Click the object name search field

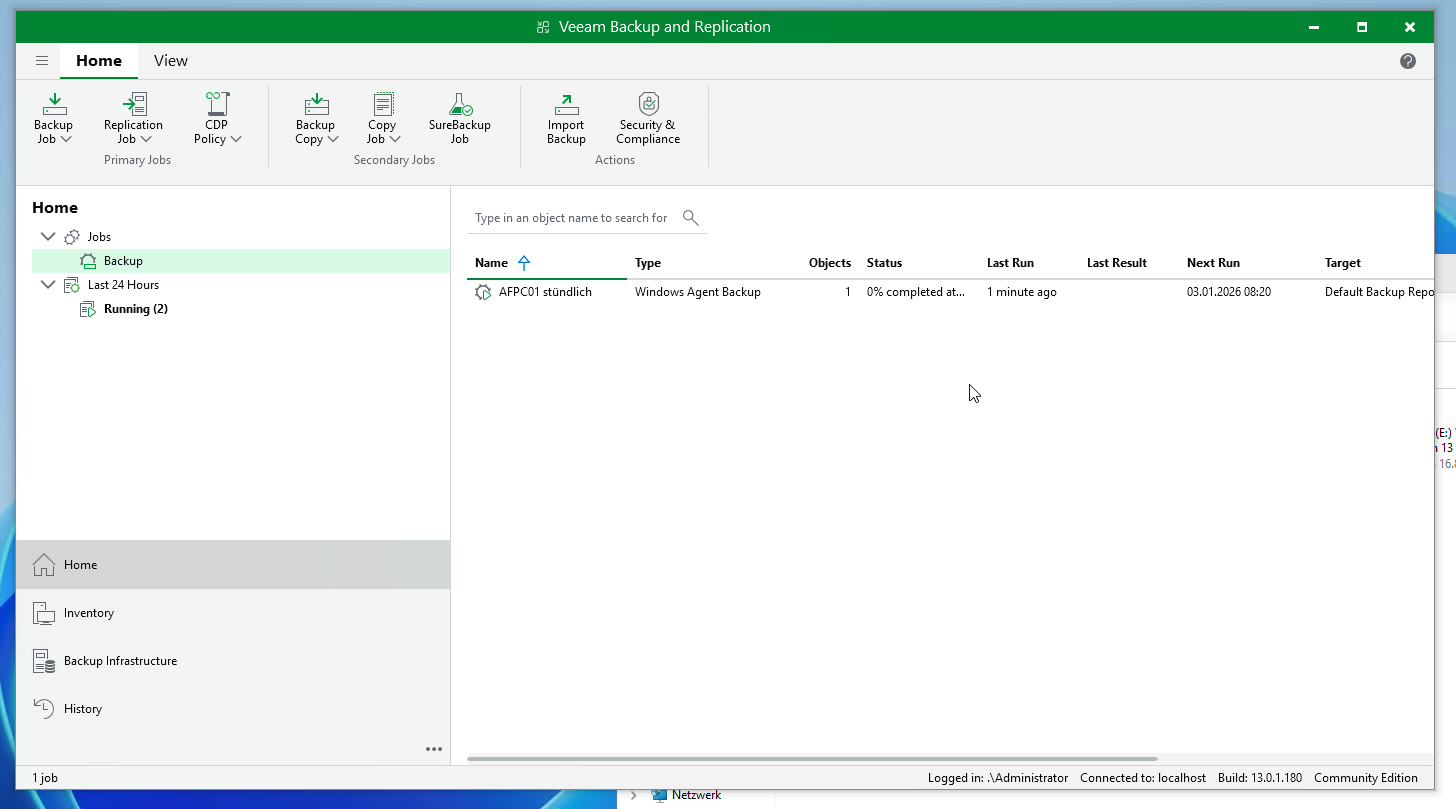tap(571, 218)
